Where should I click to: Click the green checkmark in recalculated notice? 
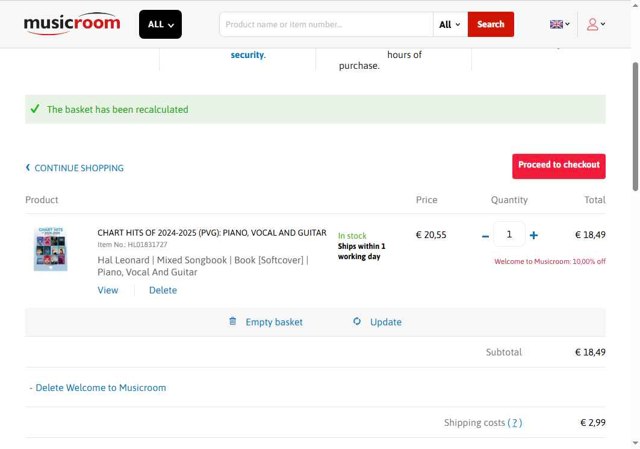click(x=35, y=109)
